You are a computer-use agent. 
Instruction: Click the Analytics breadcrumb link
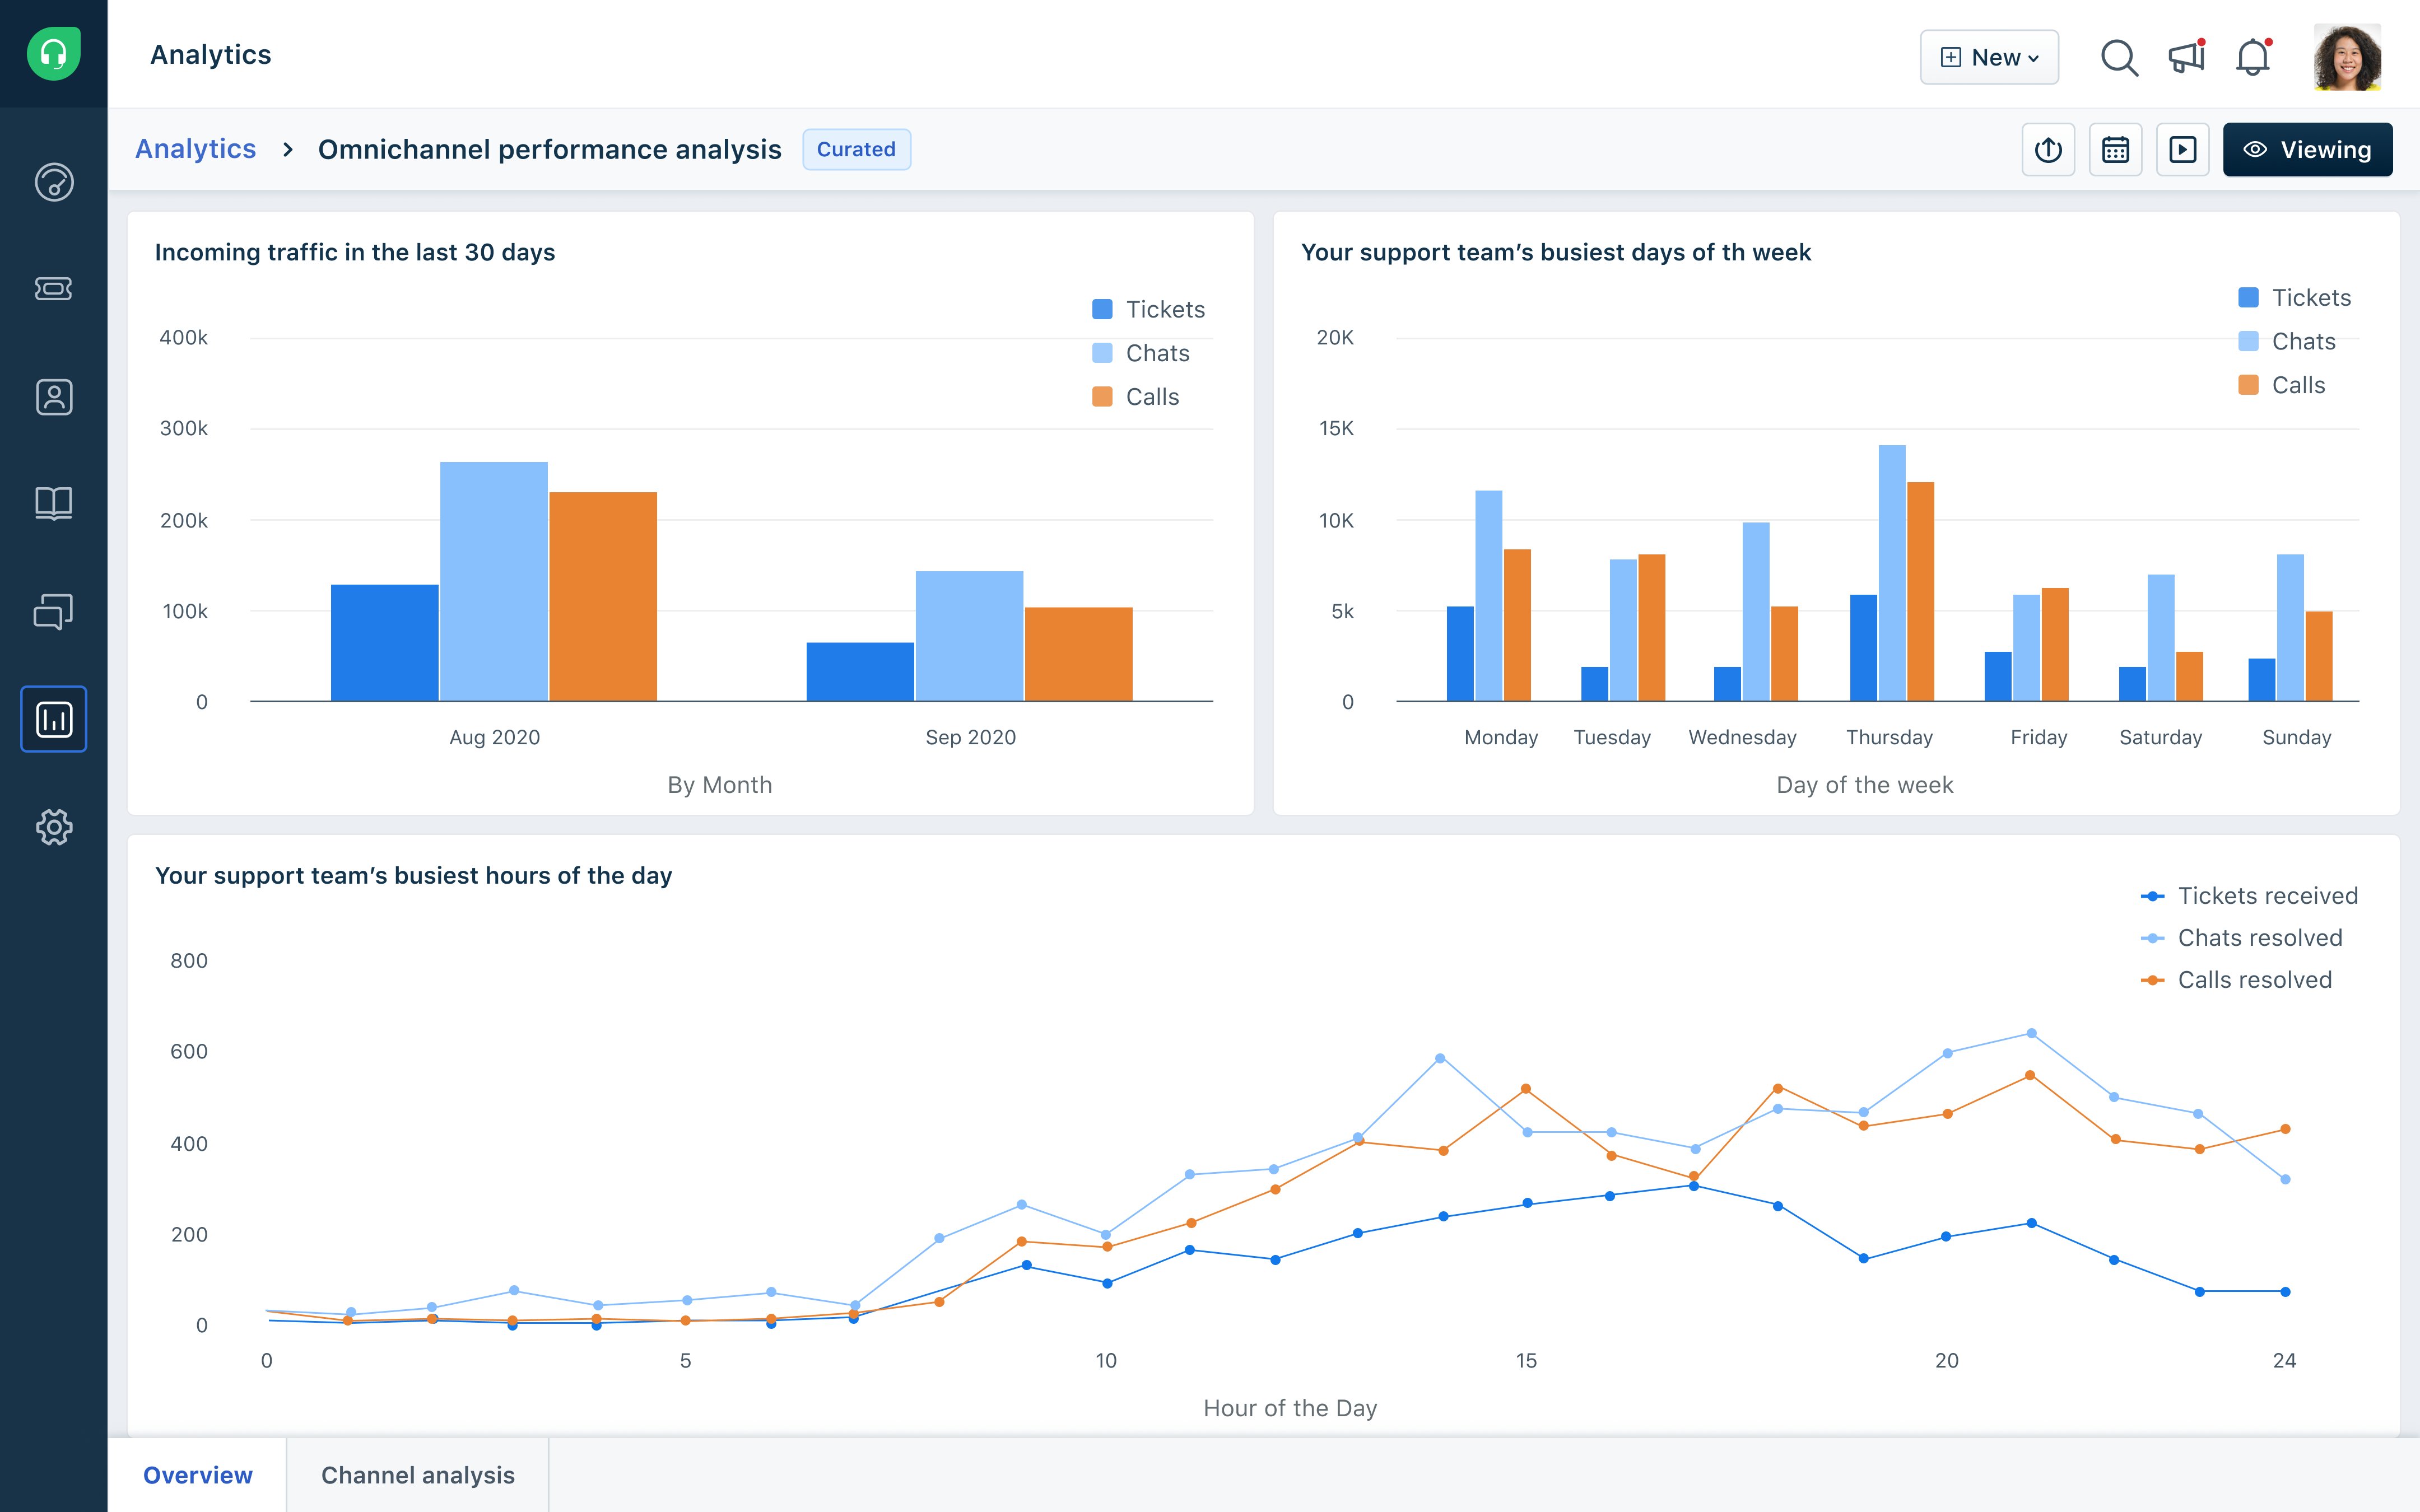click(196, 148)
